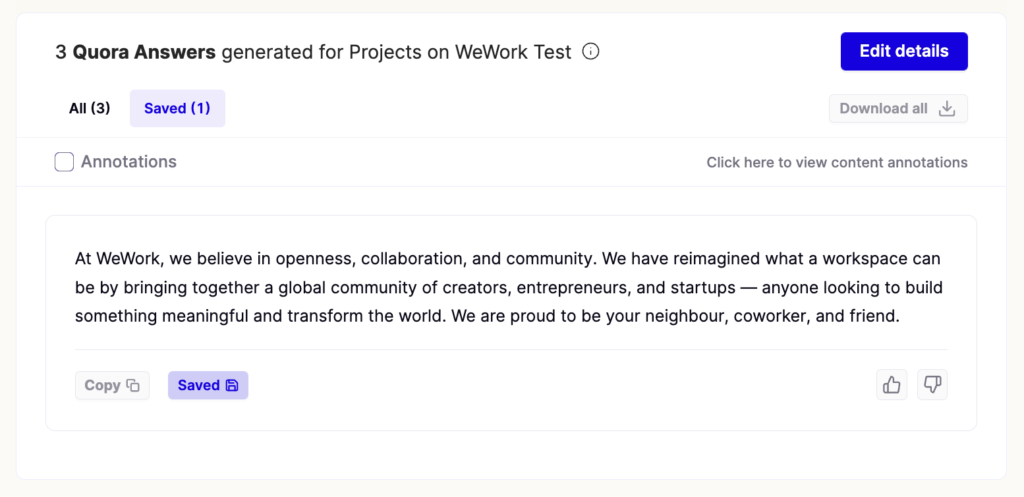Click the Annotations label text
This screenshot has width=1024, height=497.
tap(128, 162)
